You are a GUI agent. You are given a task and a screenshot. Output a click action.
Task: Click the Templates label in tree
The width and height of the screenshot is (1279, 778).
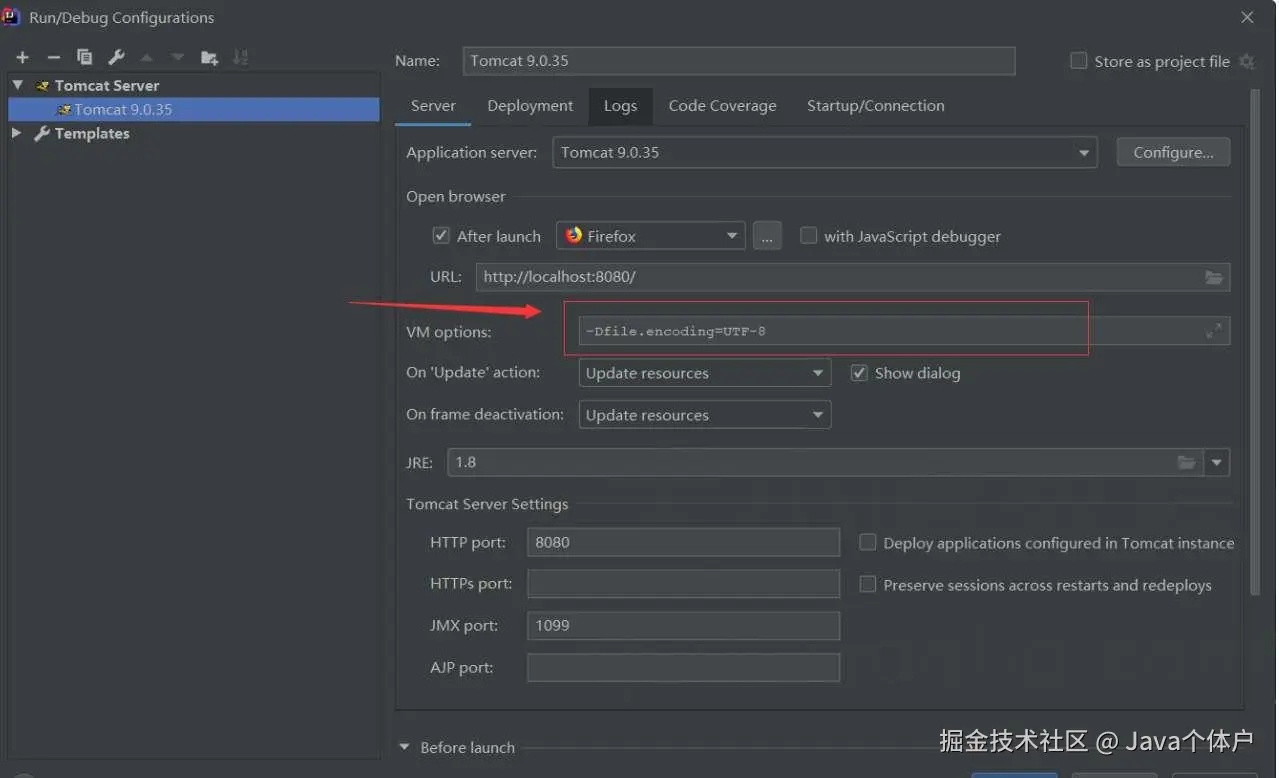pos(92,133)
